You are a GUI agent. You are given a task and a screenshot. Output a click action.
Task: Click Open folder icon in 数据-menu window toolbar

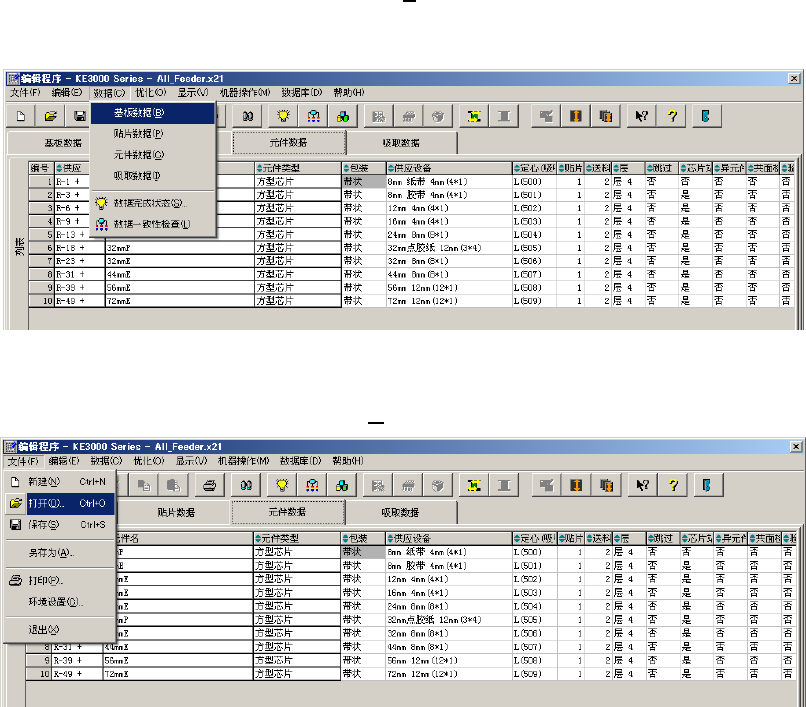[x=50, y=116]
